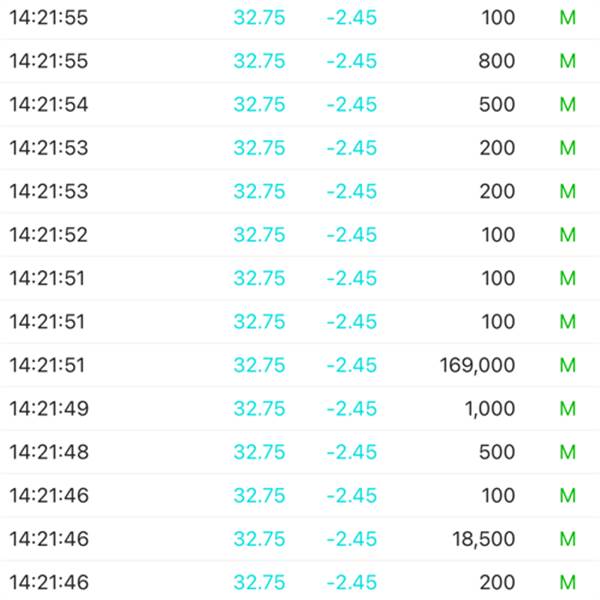Select the -2.45 change in the 14:21:52 row
The width and height of the screenshot is (600, 600).
[351, 235]
